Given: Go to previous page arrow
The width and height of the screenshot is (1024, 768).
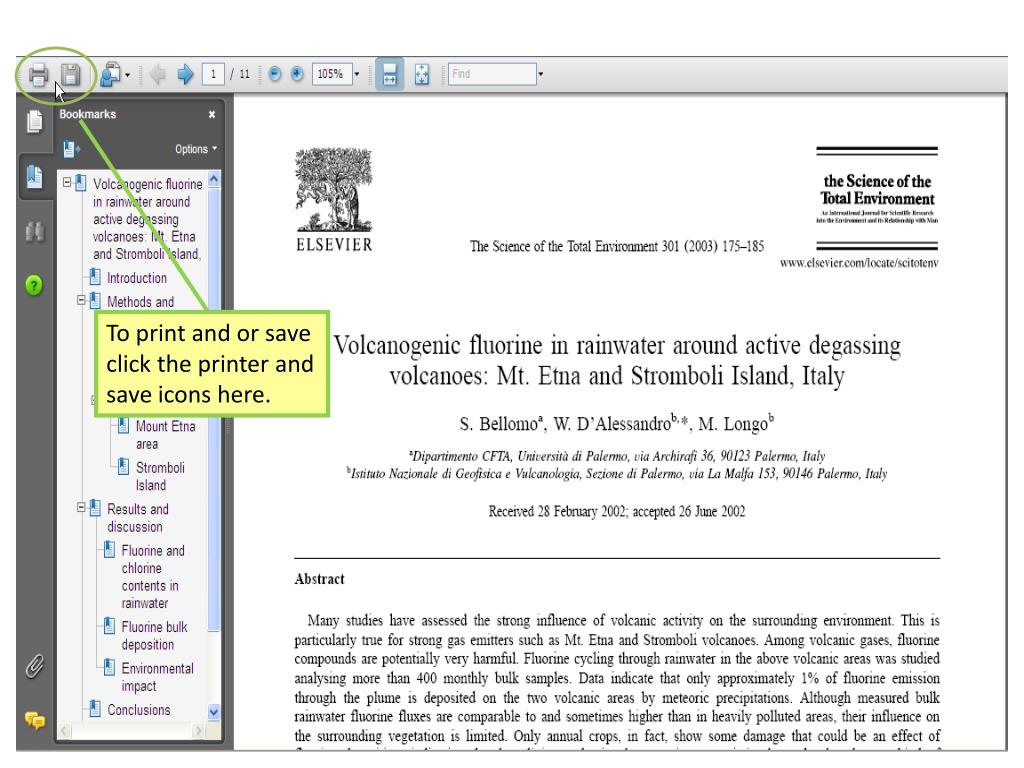Looking at the screenshot, I should tap(157, 74).
